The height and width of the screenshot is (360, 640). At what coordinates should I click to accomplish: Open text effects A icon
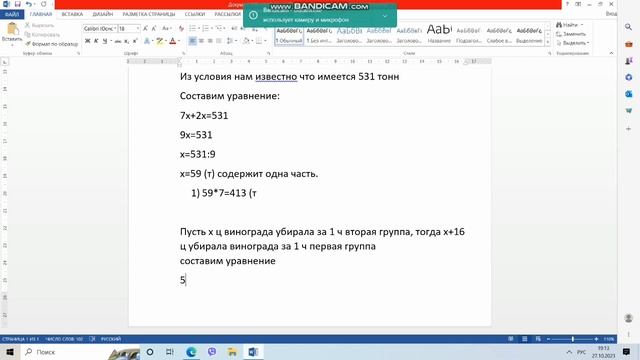147,41
